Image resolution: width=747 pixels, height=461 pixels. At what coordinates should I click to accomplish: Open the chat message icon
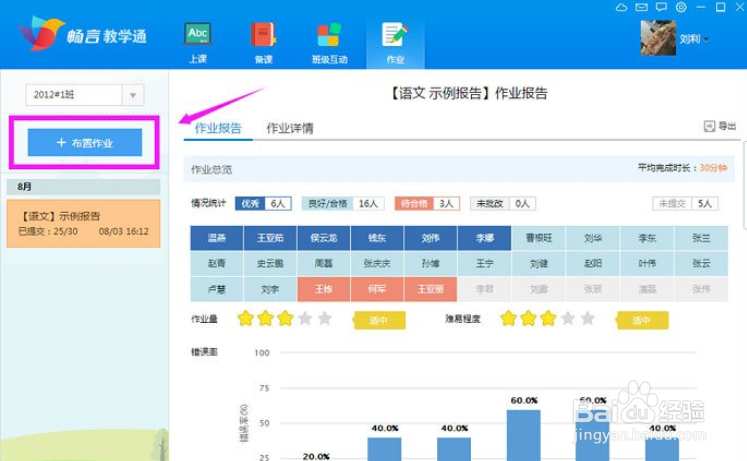pyautogui.click(x=661, y=7)
